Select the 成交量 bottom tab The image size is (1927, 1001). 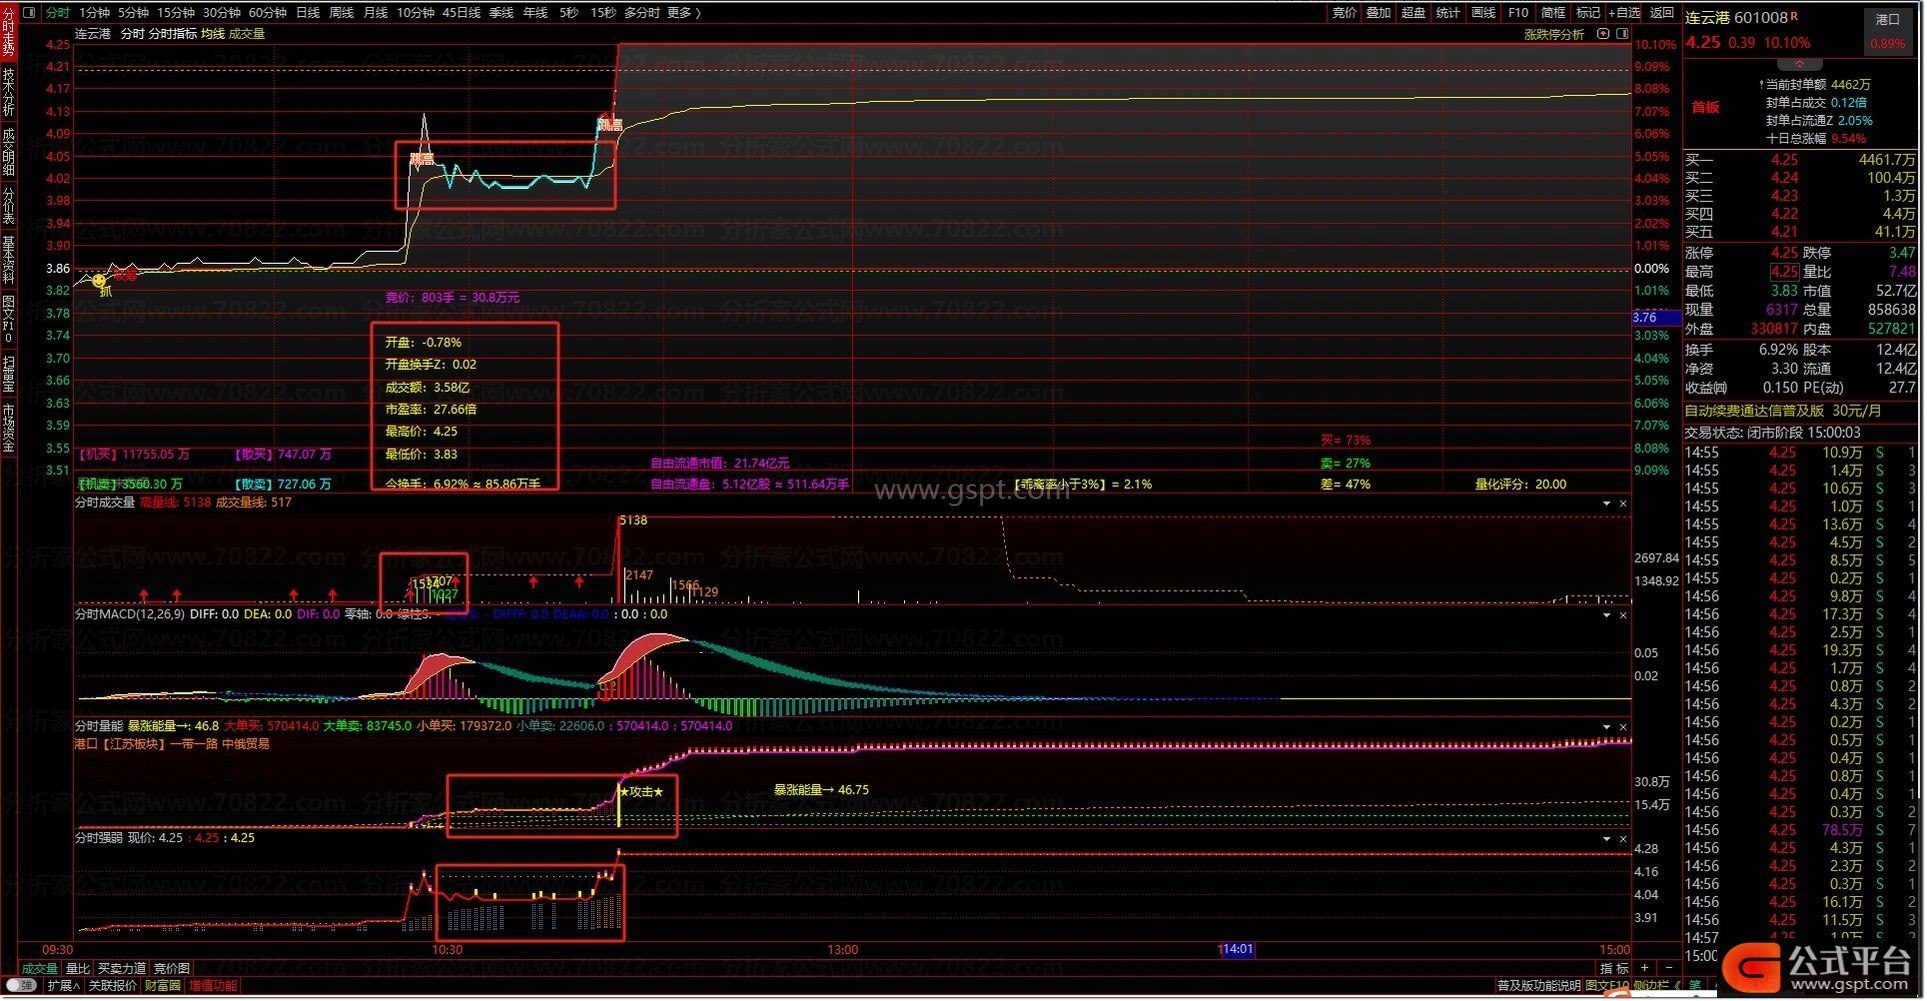point(40,969)
